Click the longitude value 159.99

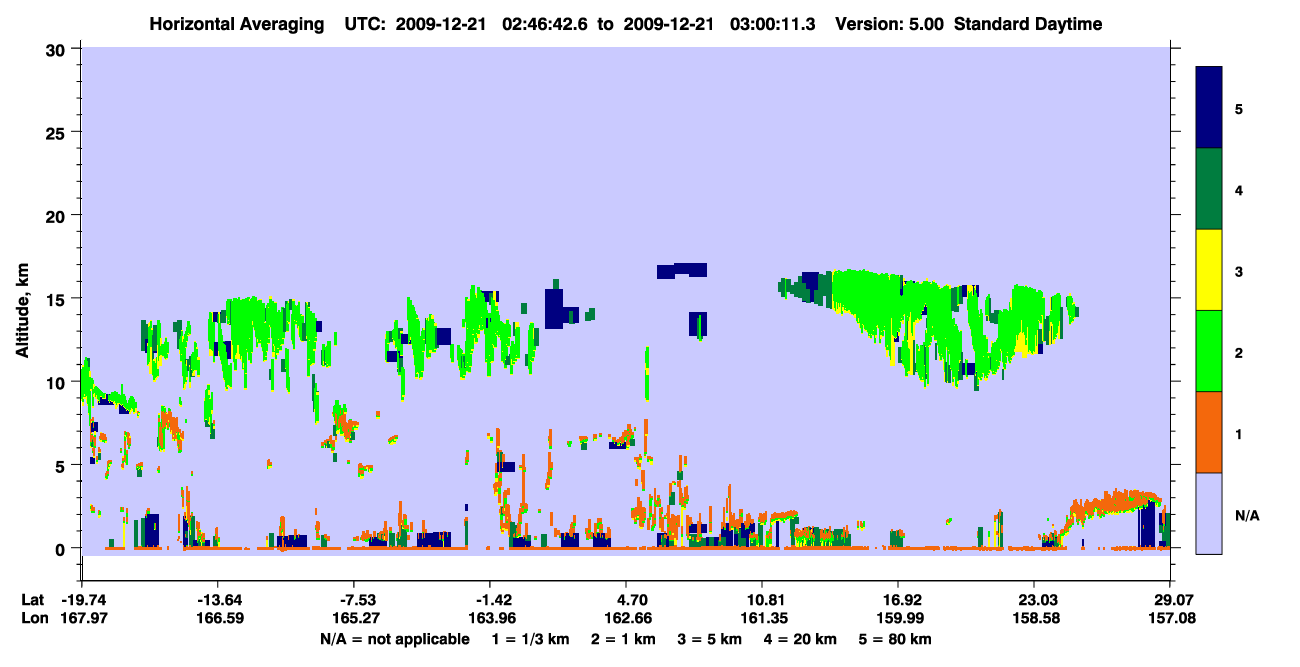point(898,618)
